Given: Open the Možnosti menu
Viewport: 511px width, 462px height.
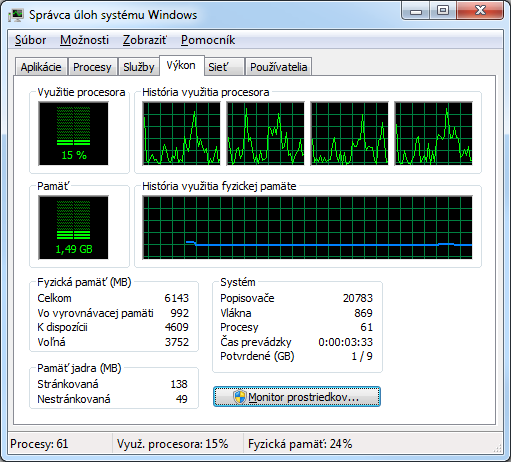Looking at the screenshot, I should point(84,40).
